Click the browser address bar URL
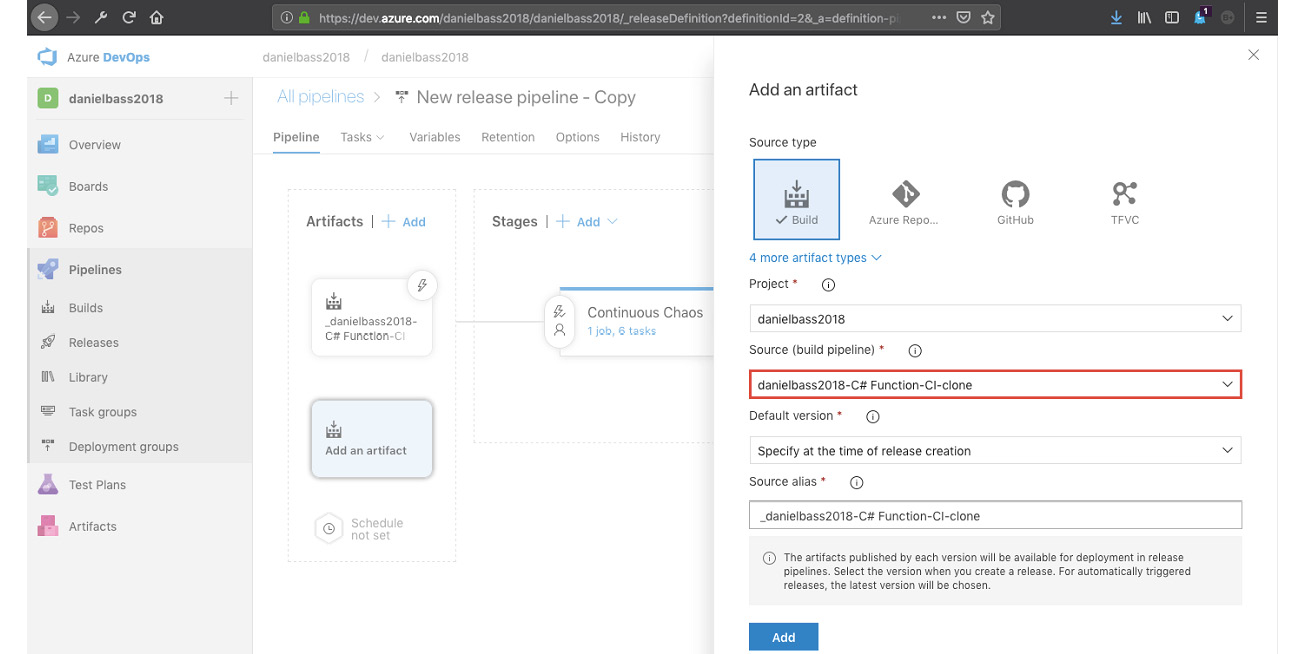Image resolution: width=1305 pixels, height=654 pixels. tap(610, 17)
